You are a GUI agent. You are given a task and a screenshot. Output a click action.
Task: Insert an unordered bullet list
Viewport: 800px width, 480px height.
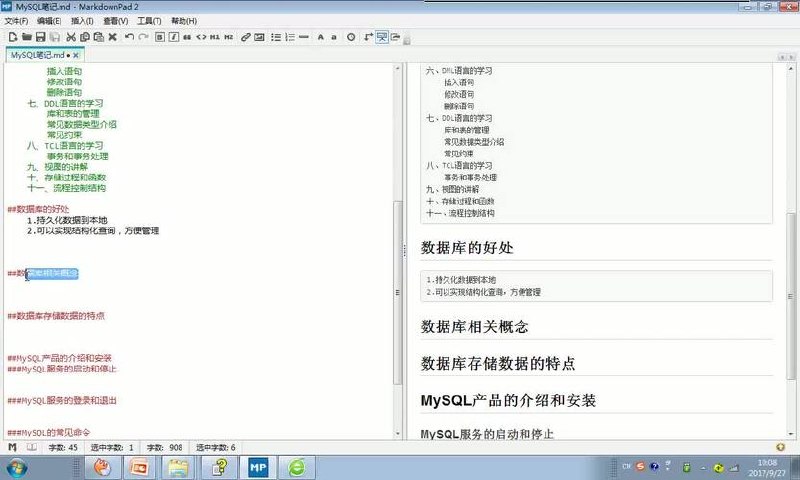click(x=276, y=37)
